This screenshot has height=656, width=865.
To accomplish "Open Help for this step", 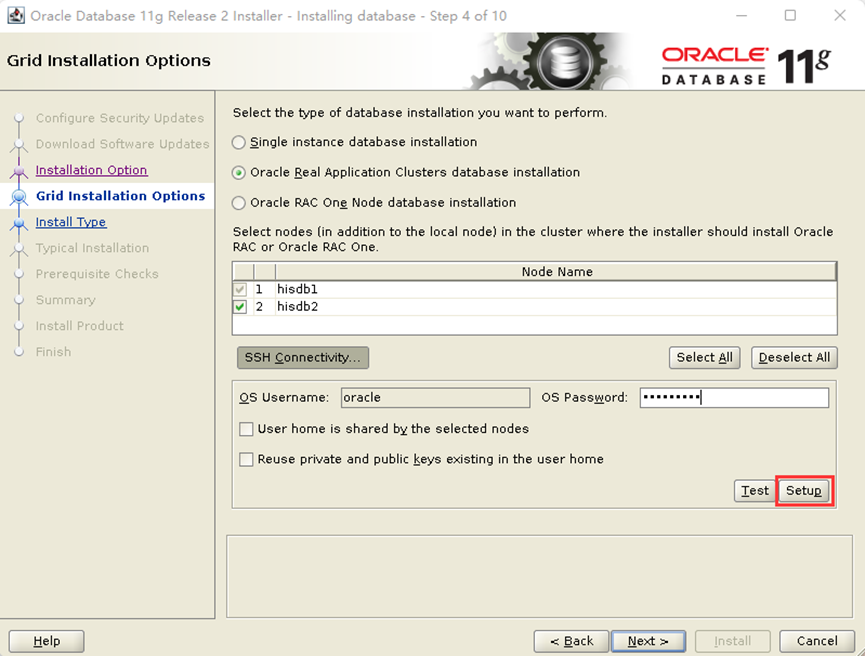I will point(46,641).
